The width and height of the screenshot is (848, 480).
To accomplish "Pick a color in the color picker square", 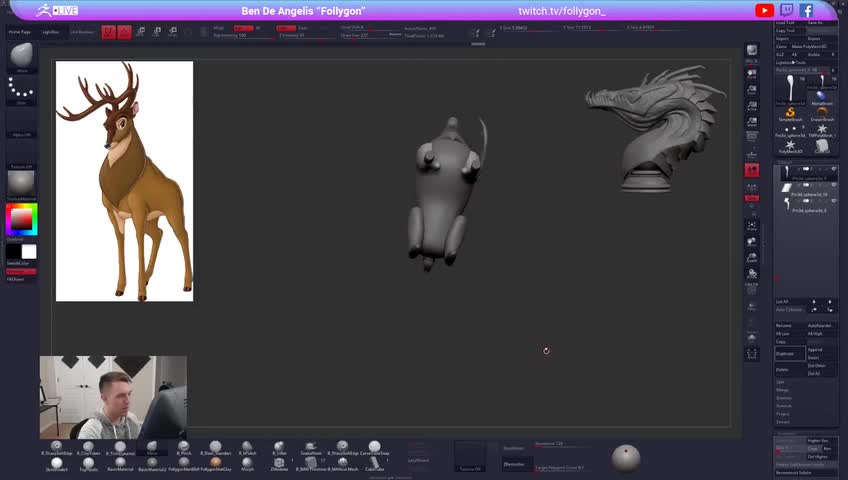I will click(x=22, y=219).
